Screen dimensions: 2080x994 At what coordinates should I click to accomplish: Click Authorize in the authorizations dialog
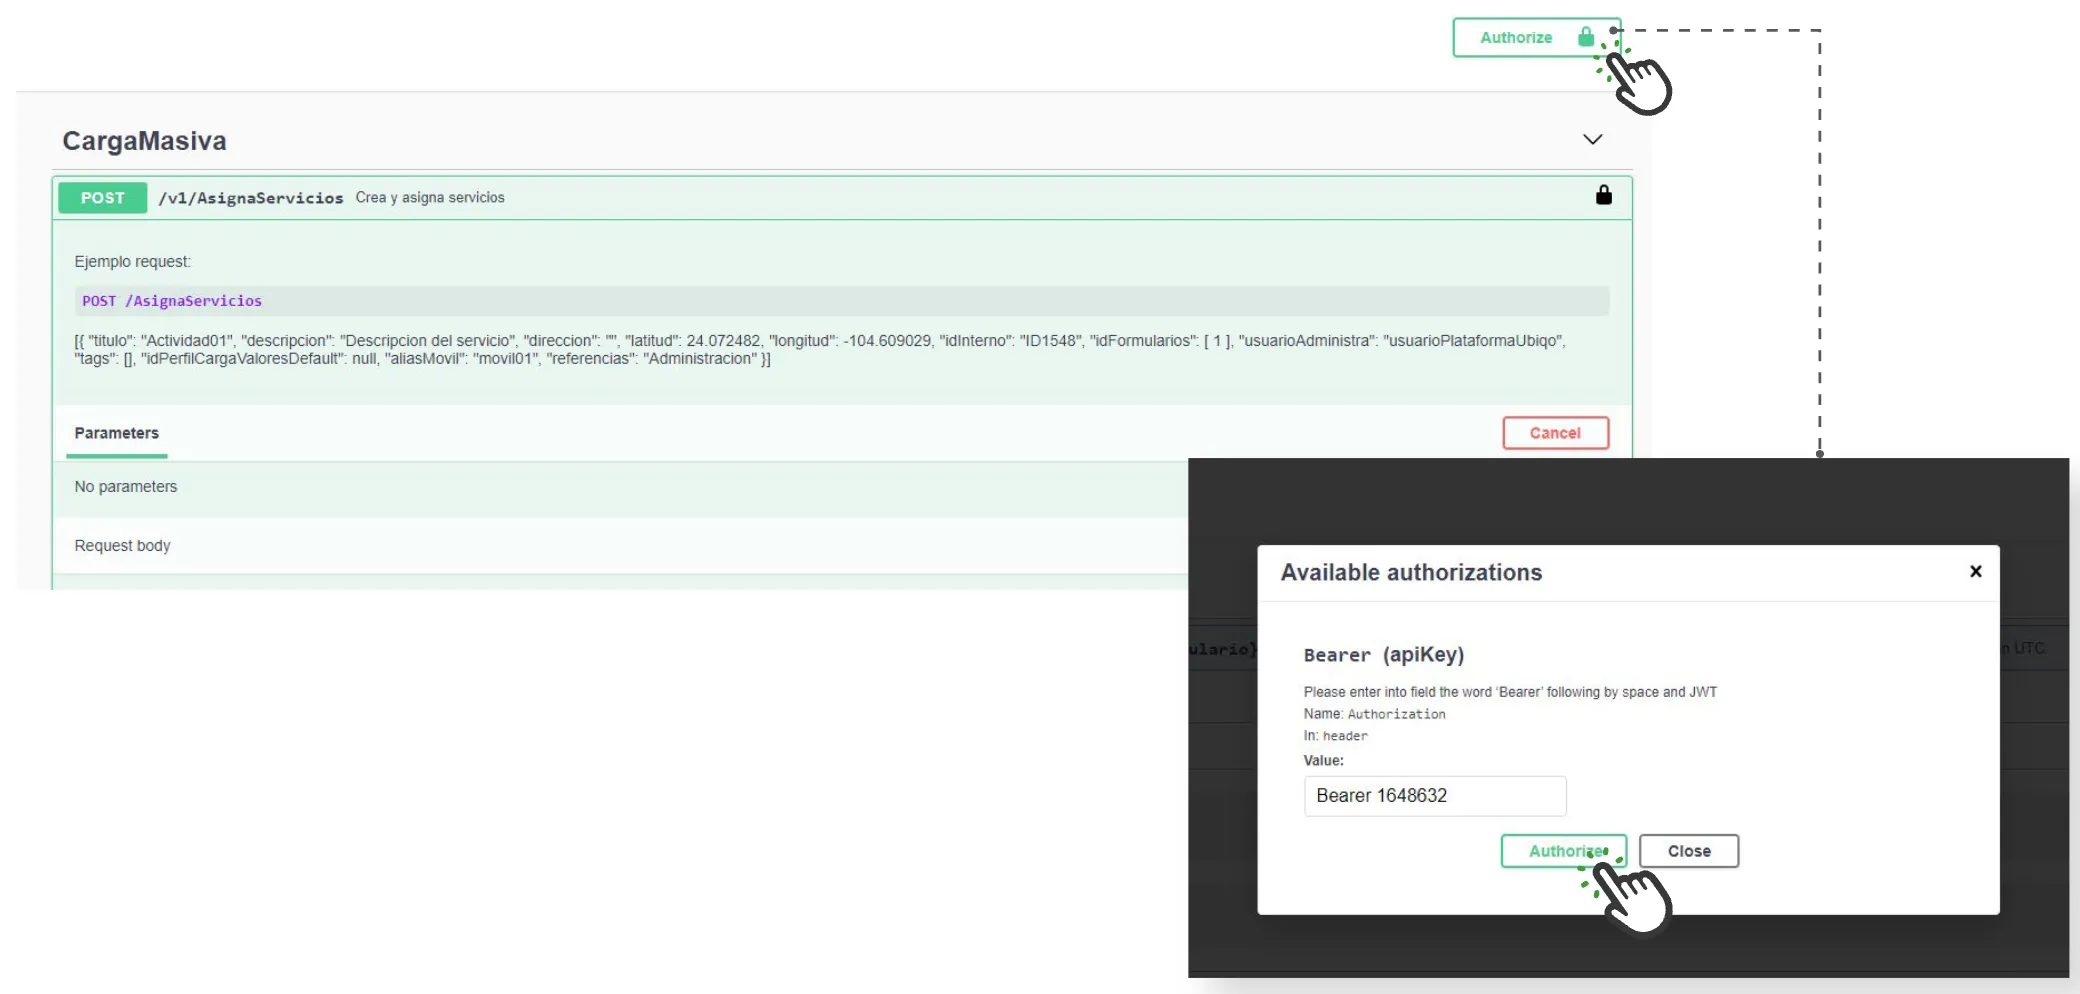pyautogui.click(x=1563, y=851)
